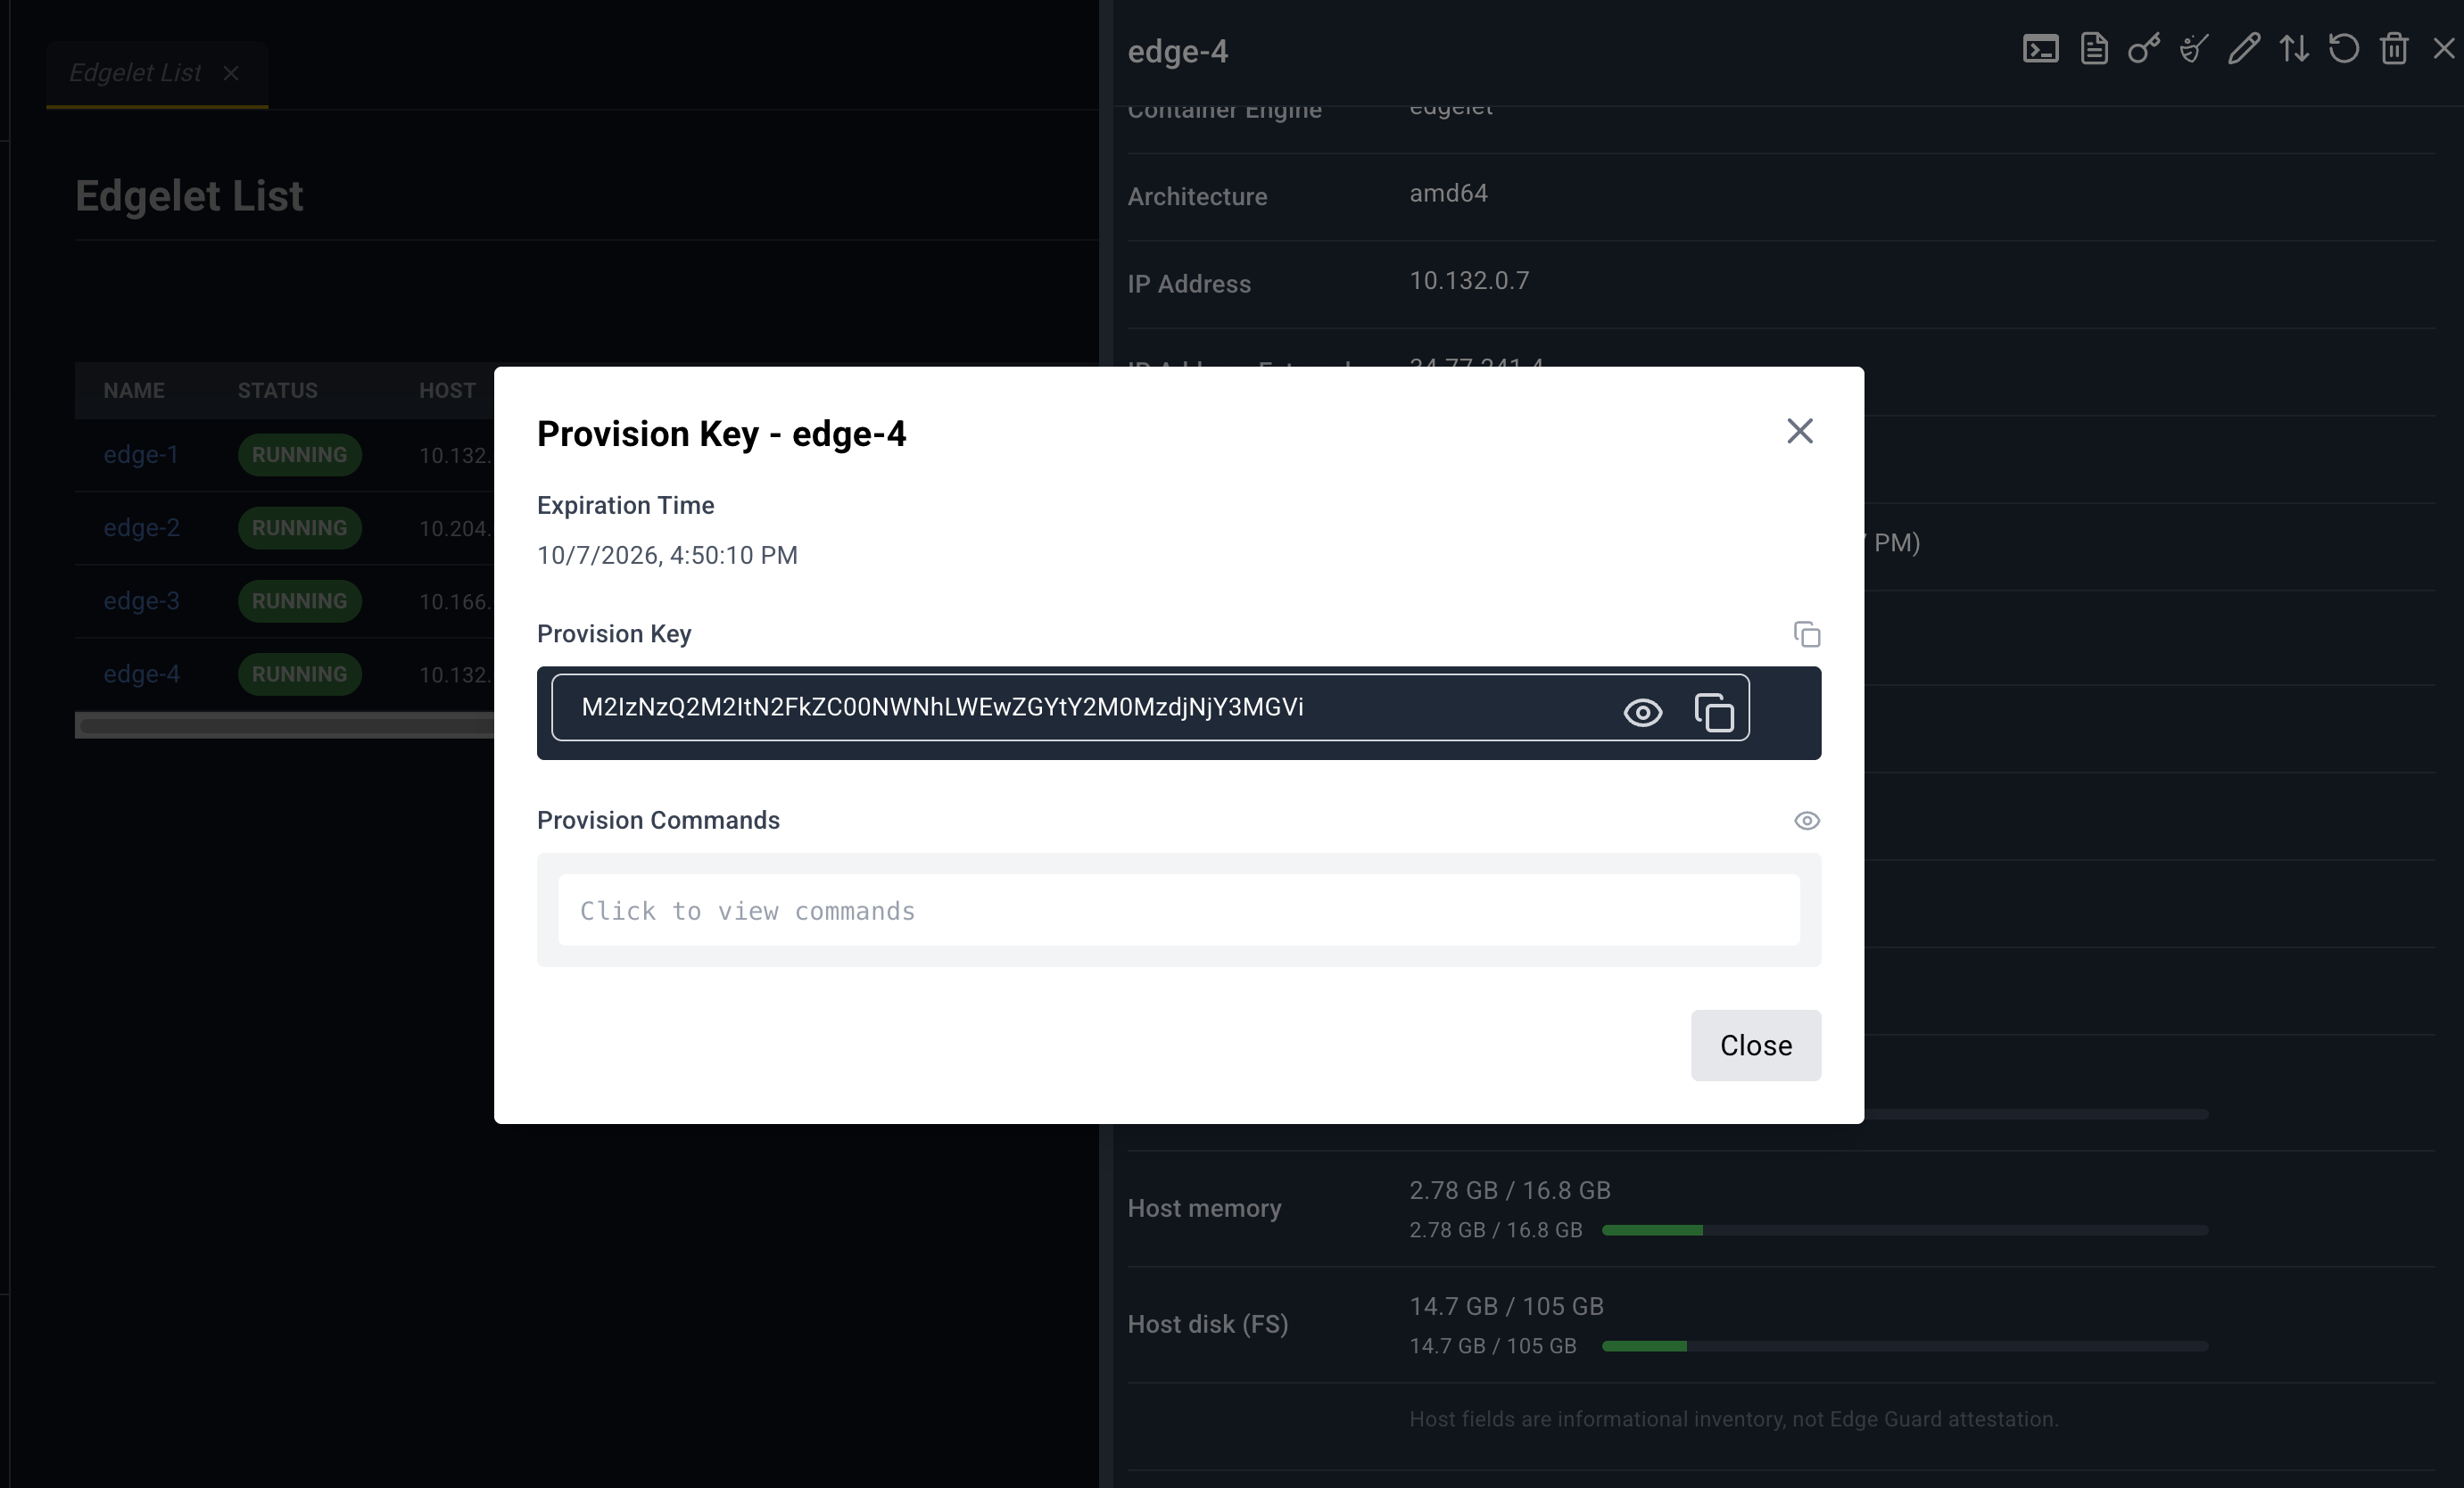Click the reboot circular arrow icon

[x=2344, y=49]
